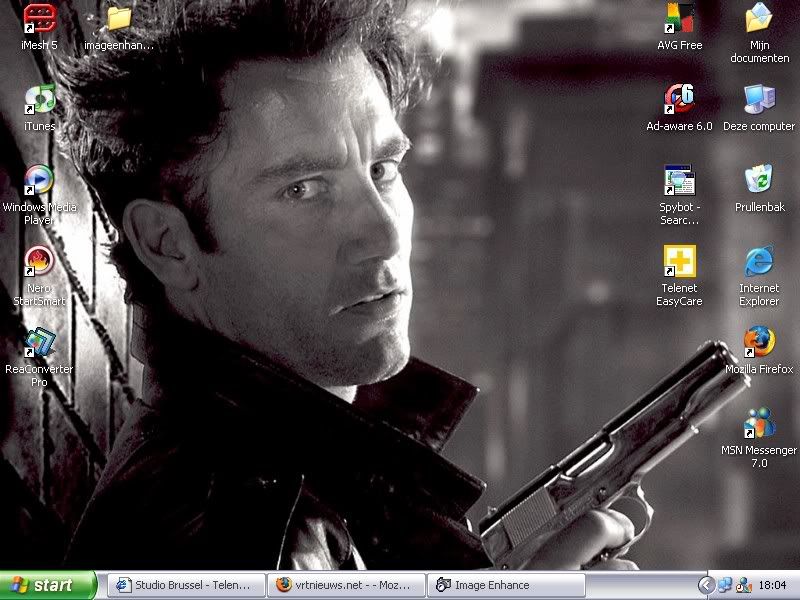
Task: Select the MSN Messenger 7.0 icon
Action: (x=759, y=423)
